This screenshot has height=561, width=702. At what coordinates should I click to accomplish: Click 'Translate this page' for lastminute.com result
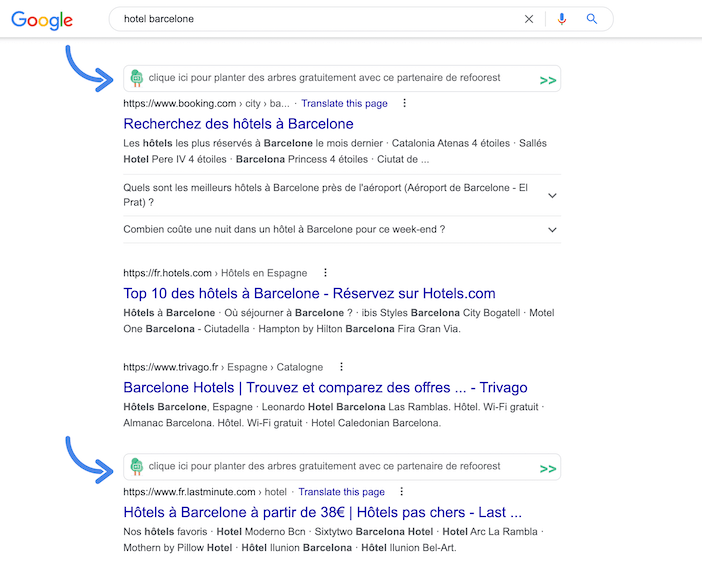tap(342, 492)
